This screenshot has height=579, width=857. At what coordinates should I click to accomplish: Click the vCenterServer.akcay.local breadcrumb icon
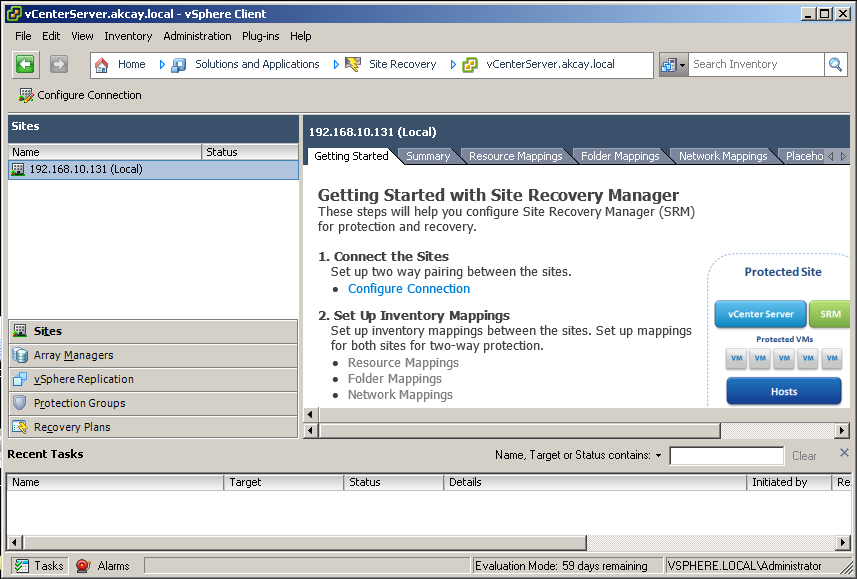pos(470,65)
